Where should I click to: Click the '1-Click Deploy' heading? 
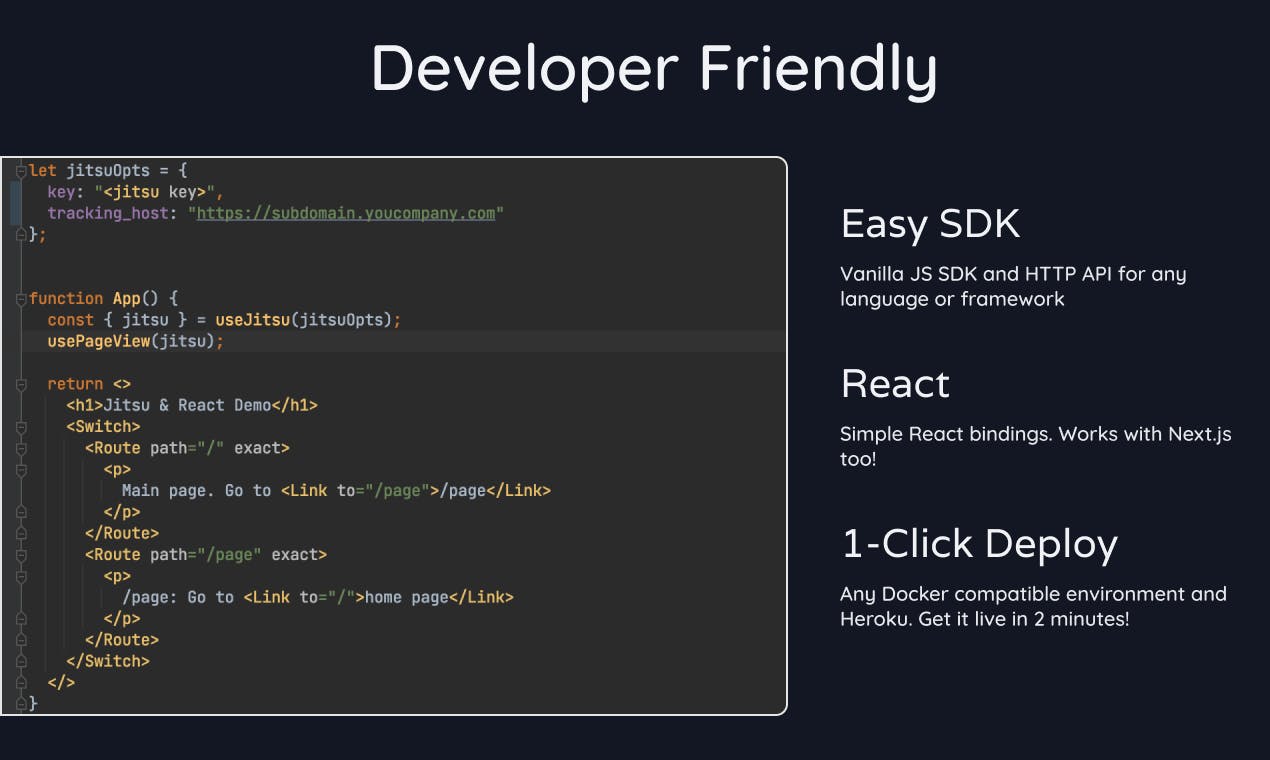coord(979,544)
